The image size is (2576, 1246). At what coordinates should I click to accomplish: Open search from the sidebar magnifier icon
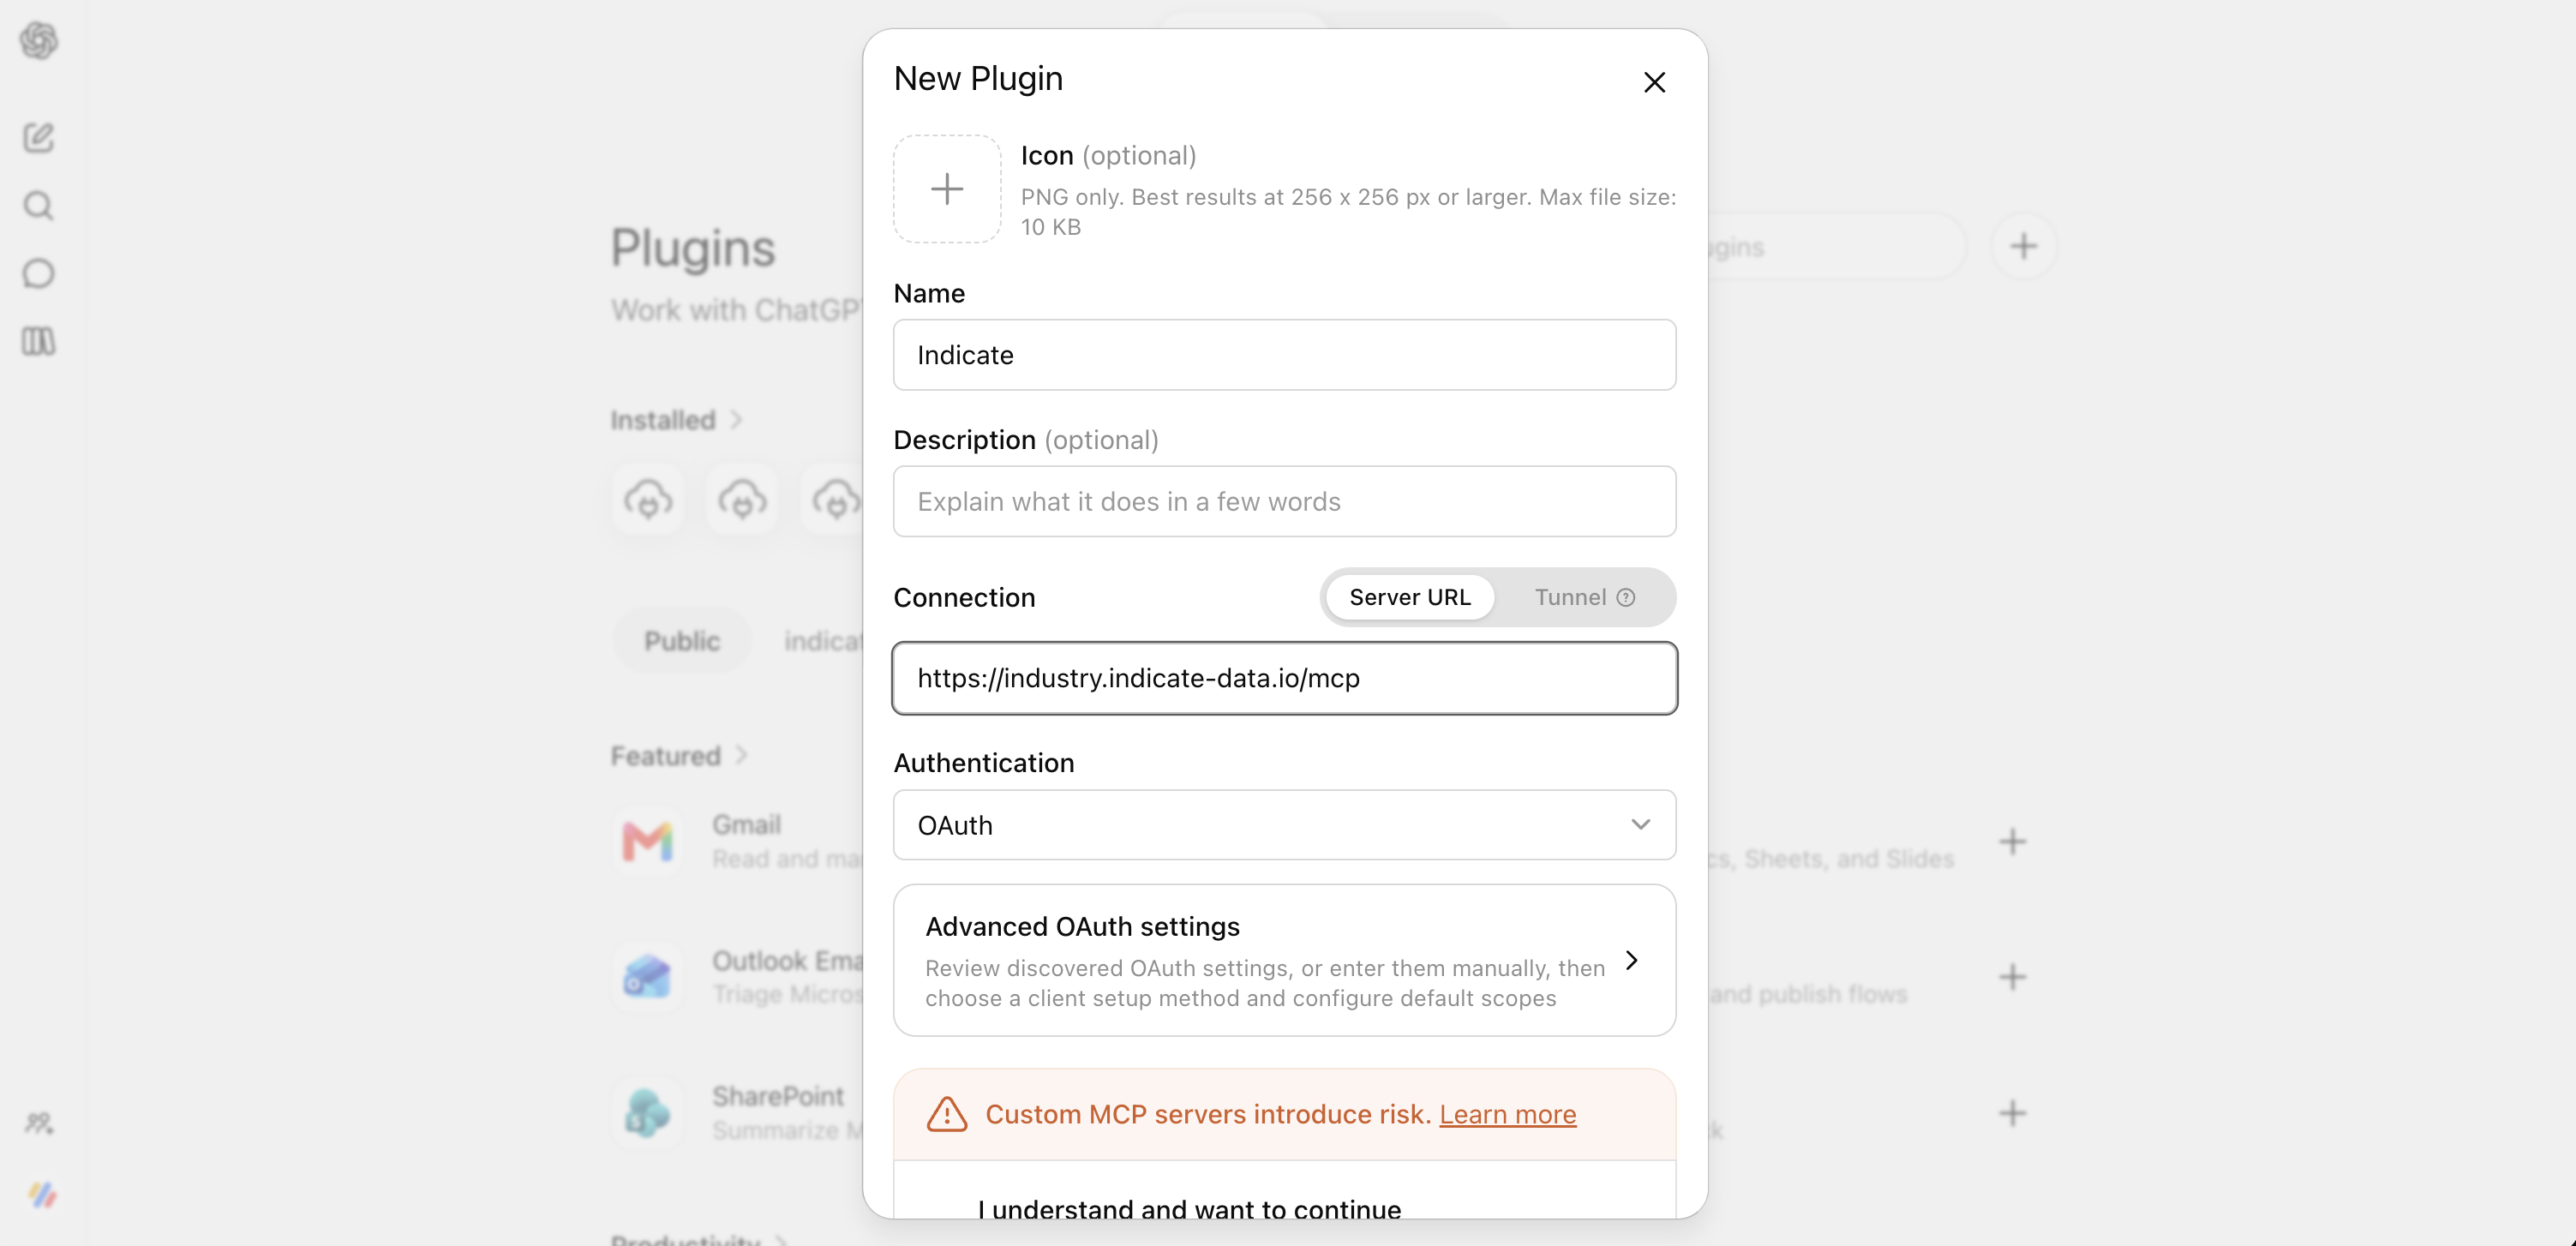coord(39,205)
